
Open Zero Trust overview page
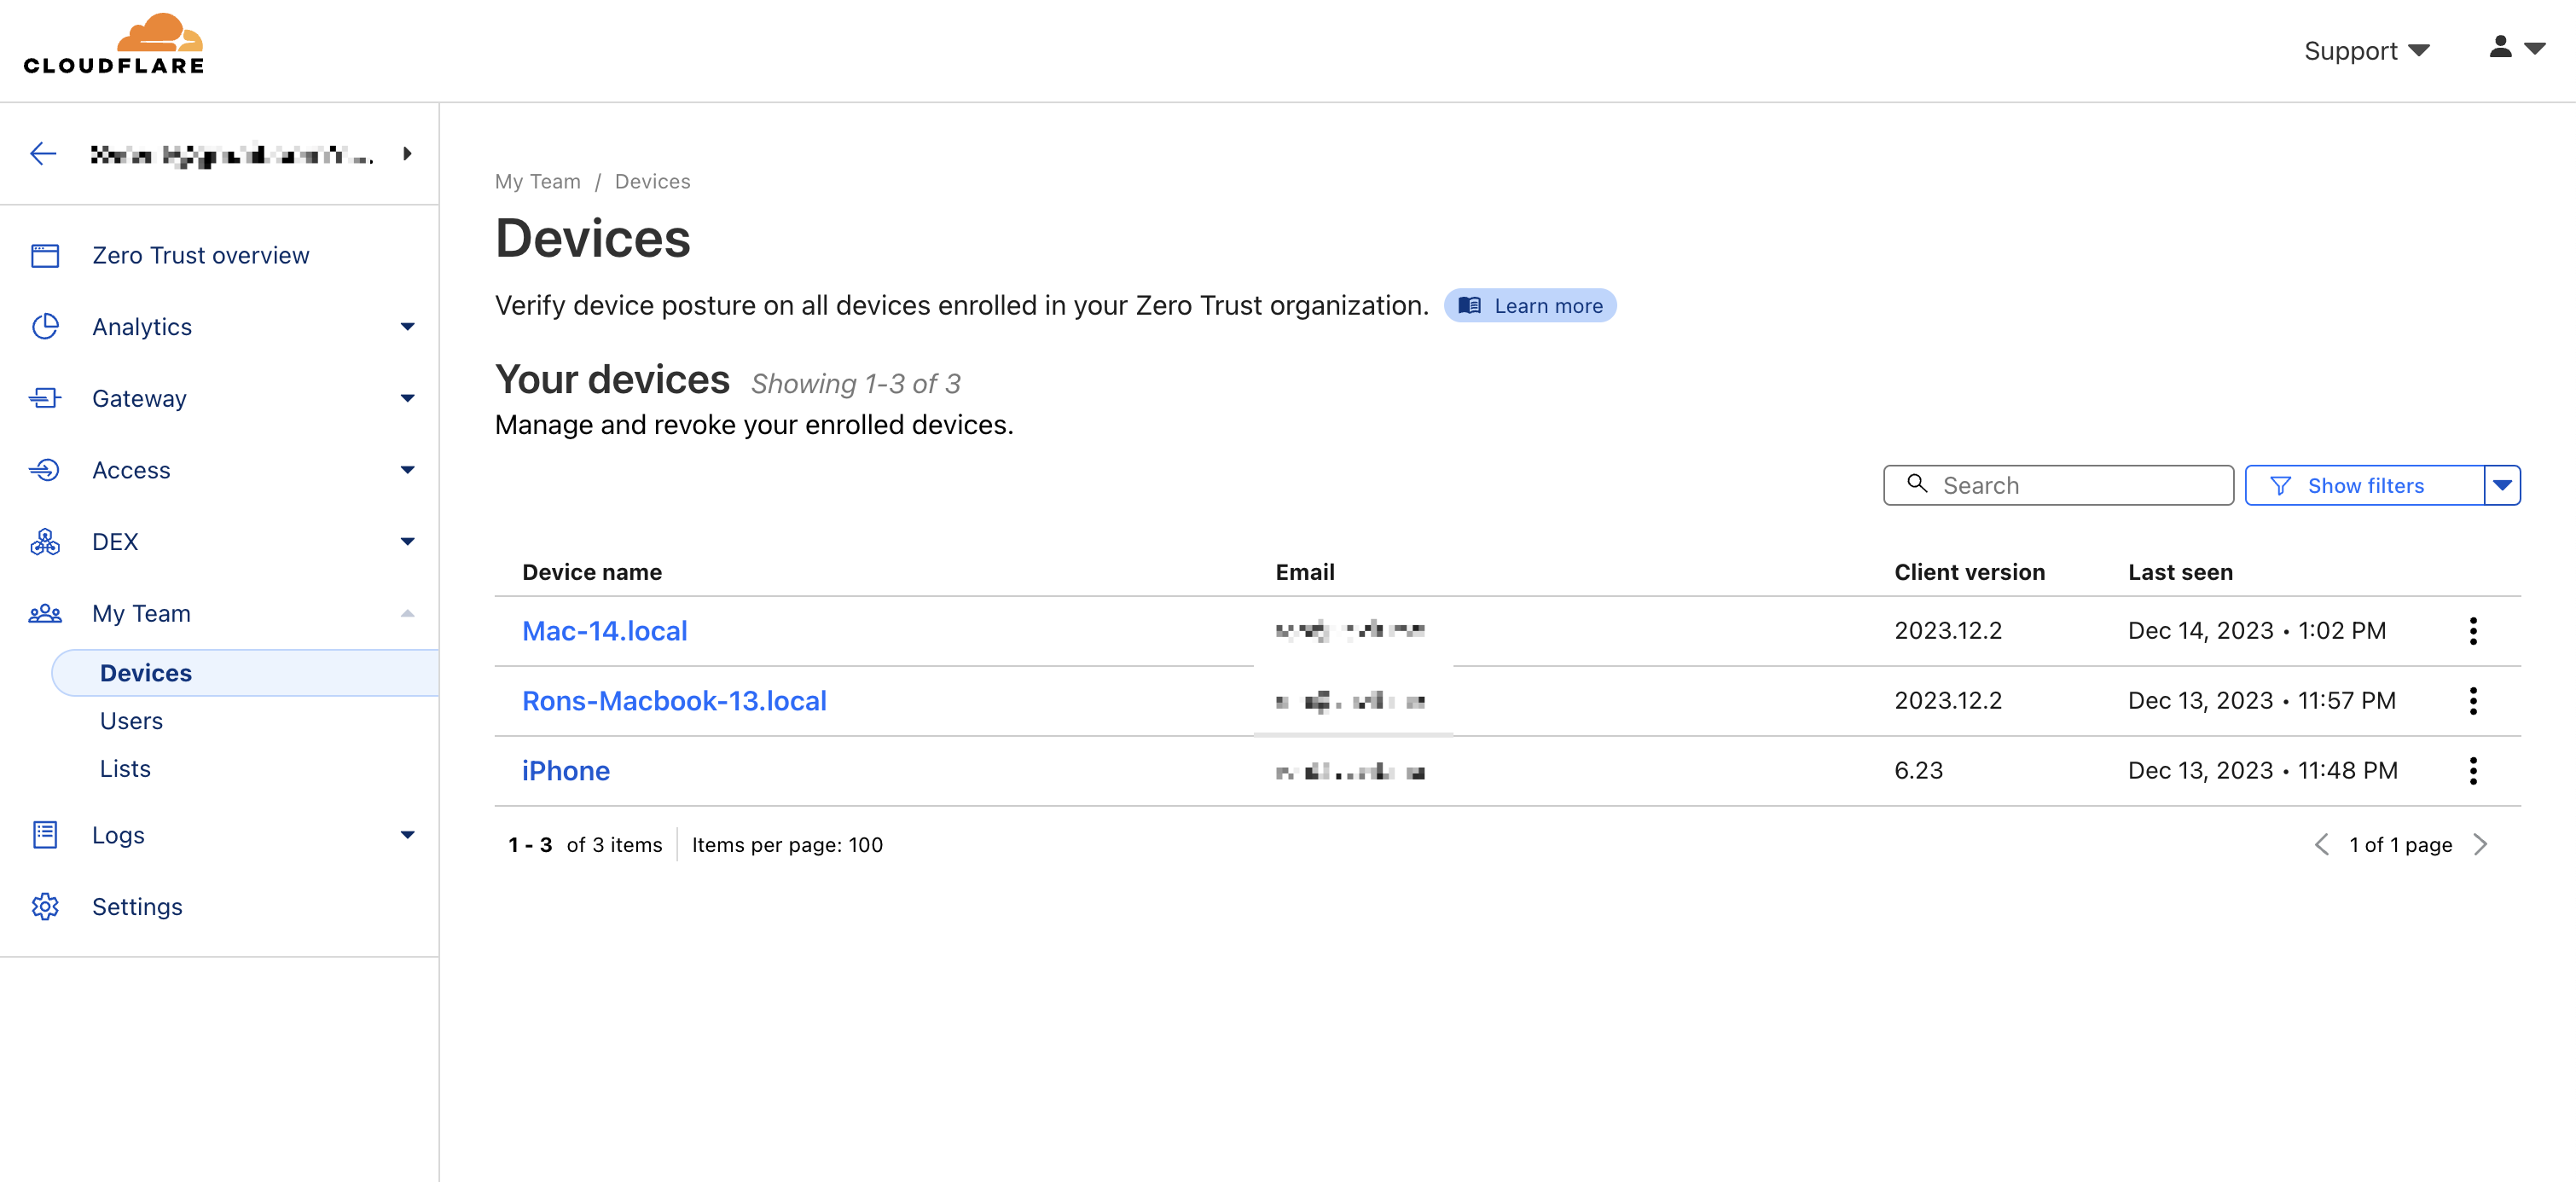[x=200, y=256]
